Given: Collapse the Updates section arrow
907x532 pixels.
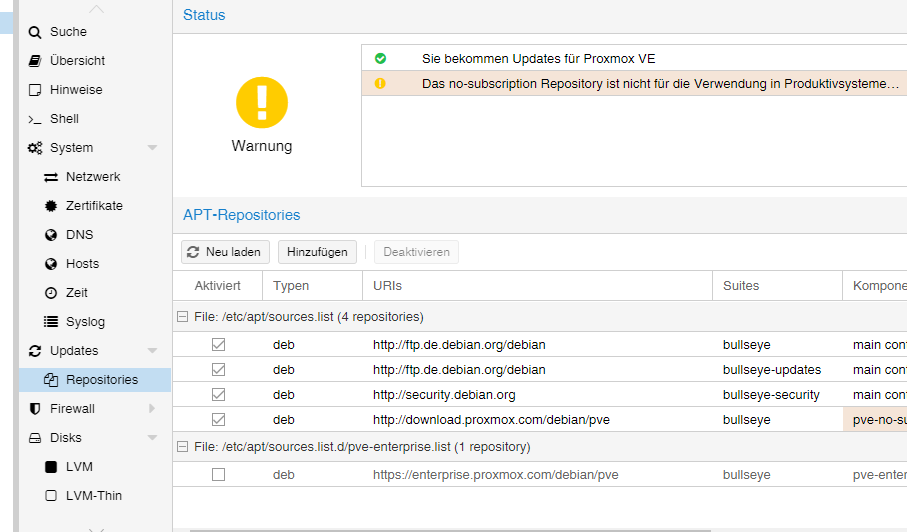Looking at the screenshot, I should [152, 351].
